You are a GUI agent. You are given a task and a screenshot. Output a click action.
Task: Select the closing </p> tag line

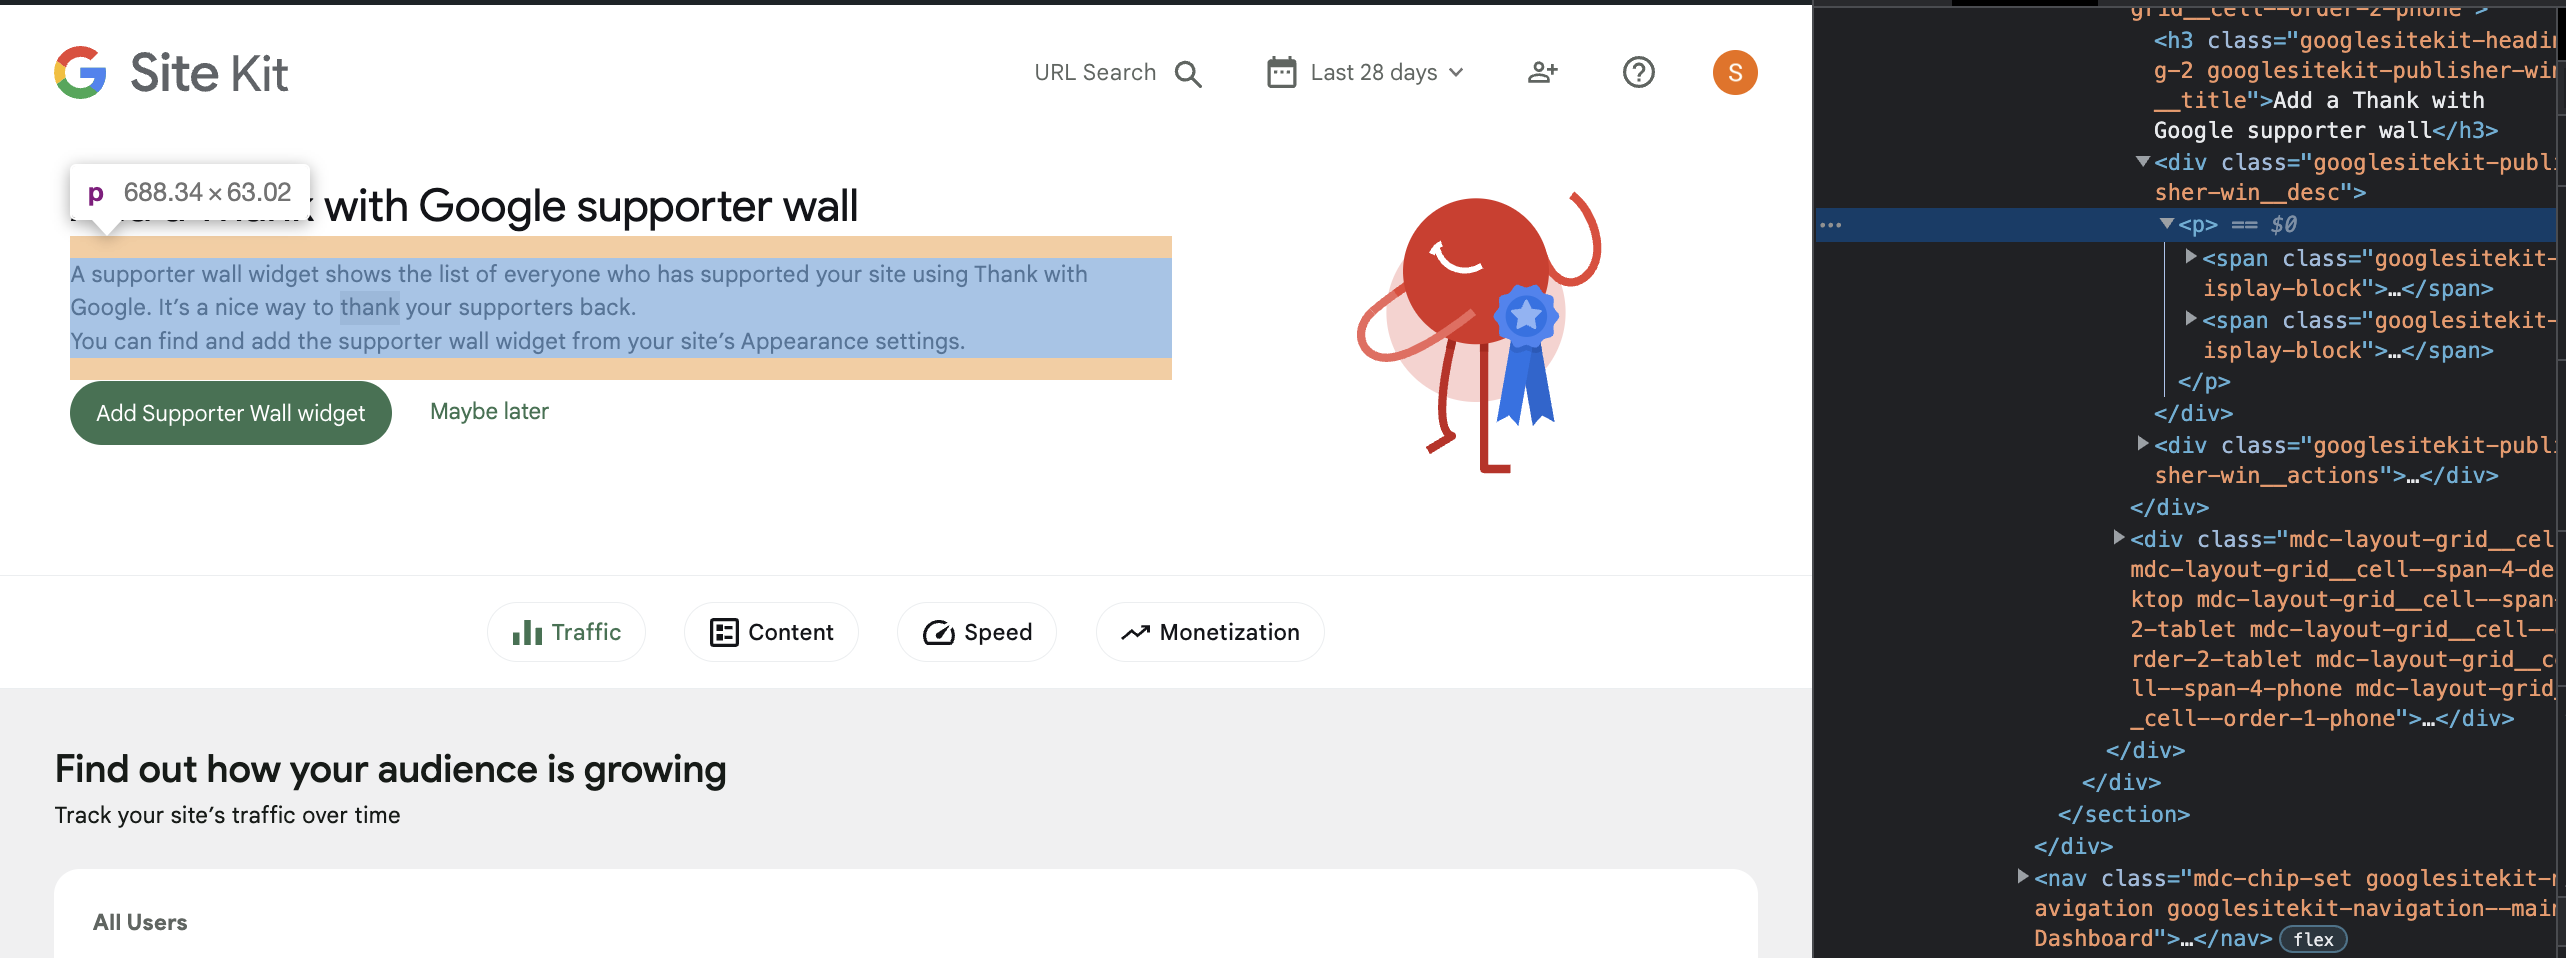2204,381
